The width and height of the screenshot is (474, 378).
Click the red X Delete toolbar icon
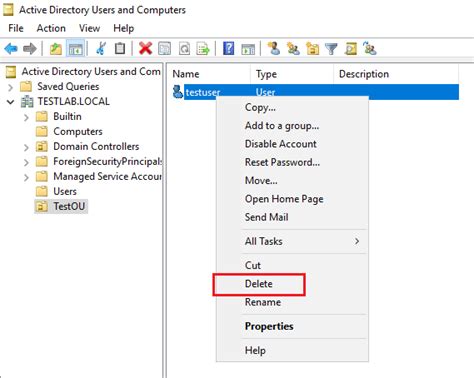coord(145,49)
